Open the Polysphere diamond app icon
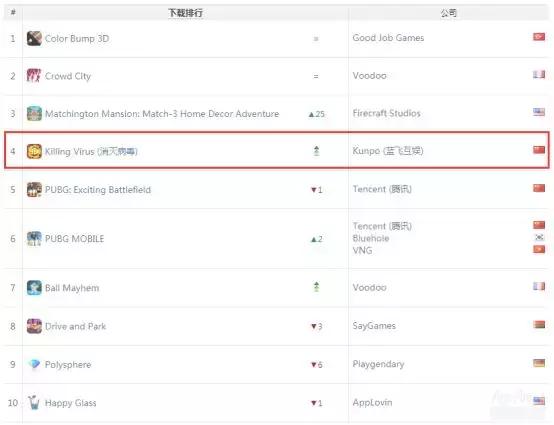Screen dimensions: 554x425 pos(34,364)
